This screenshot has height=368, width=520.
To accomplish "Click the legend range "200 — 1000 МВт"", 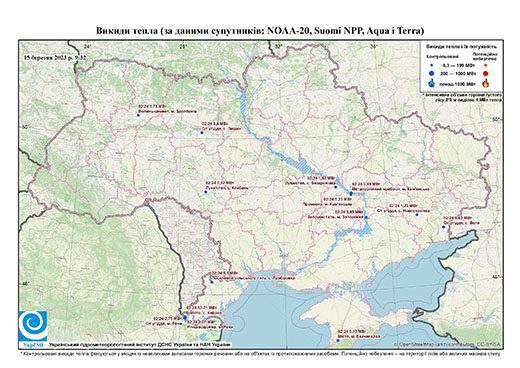I will point(457,73).
